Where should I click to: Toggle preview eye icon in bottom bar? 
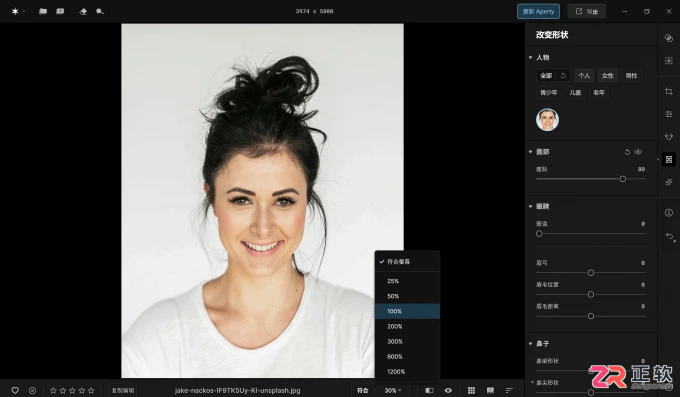[x=448, y=390]
